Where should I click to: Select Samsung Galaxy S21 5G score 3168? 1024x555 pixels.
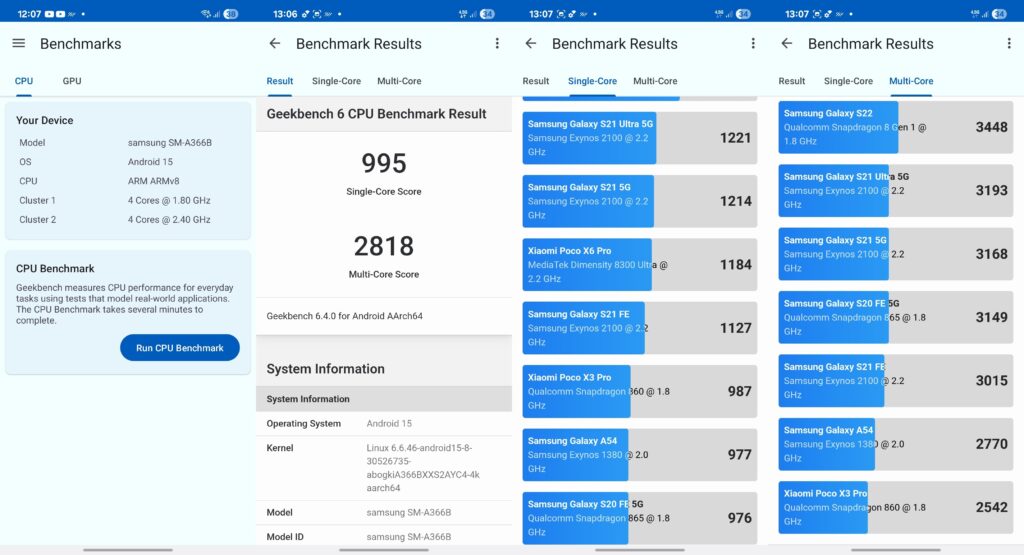pyautogui.click(x=895, y=254)
